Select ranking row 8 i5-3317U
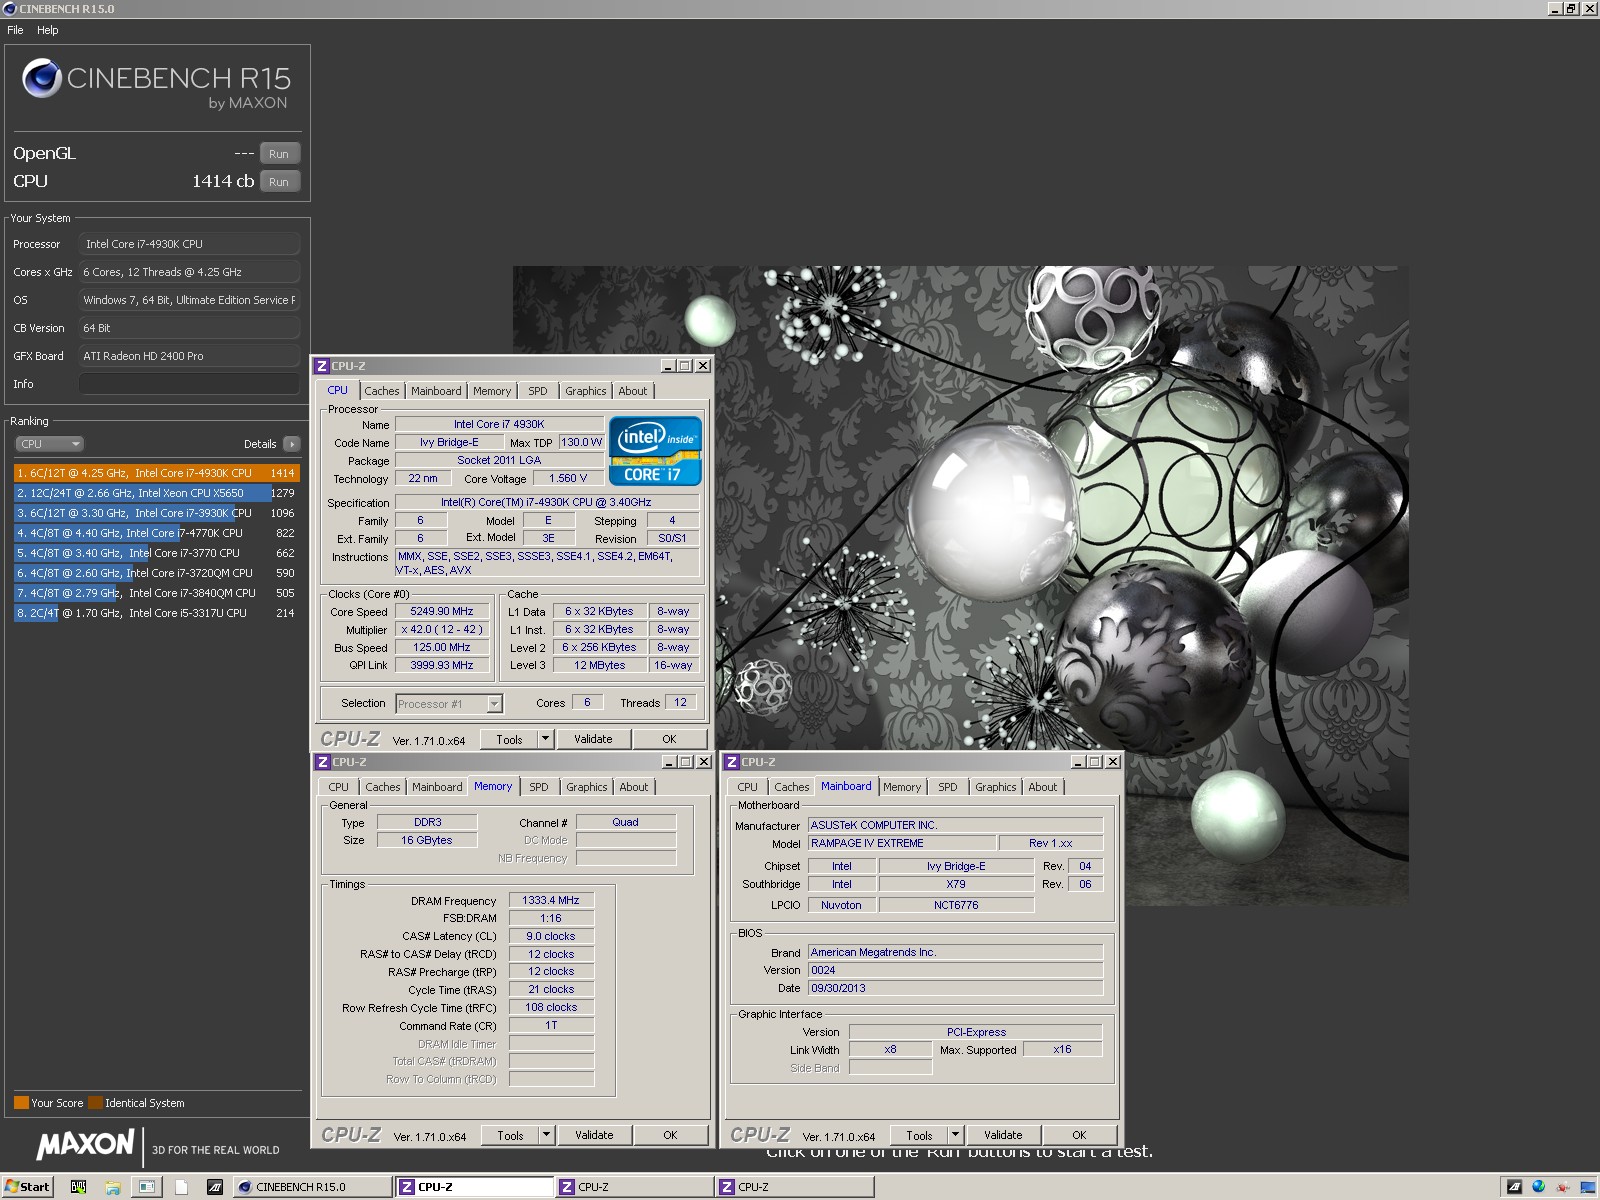The width and height of the screenshot is (1600, 1200). click(156, 613)
